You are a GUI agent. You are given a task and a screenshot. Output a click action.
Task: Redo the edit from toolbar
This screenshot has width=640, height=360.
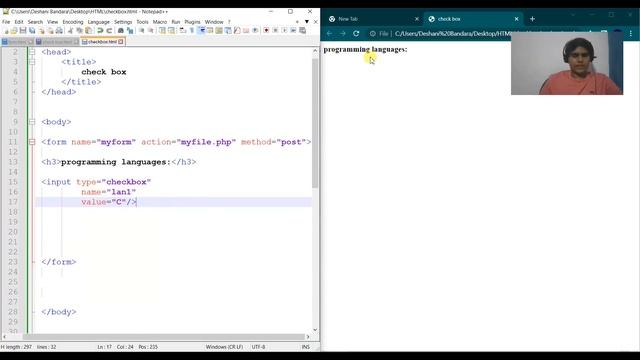tap(109, 31)
